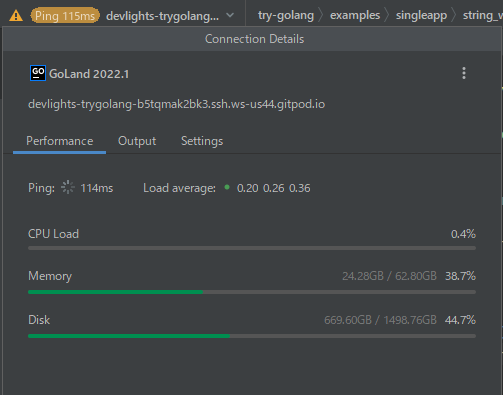Open the devlights-trygolang connection selector
The height and width of the screenshot is (395, 503).
(162, 16)
